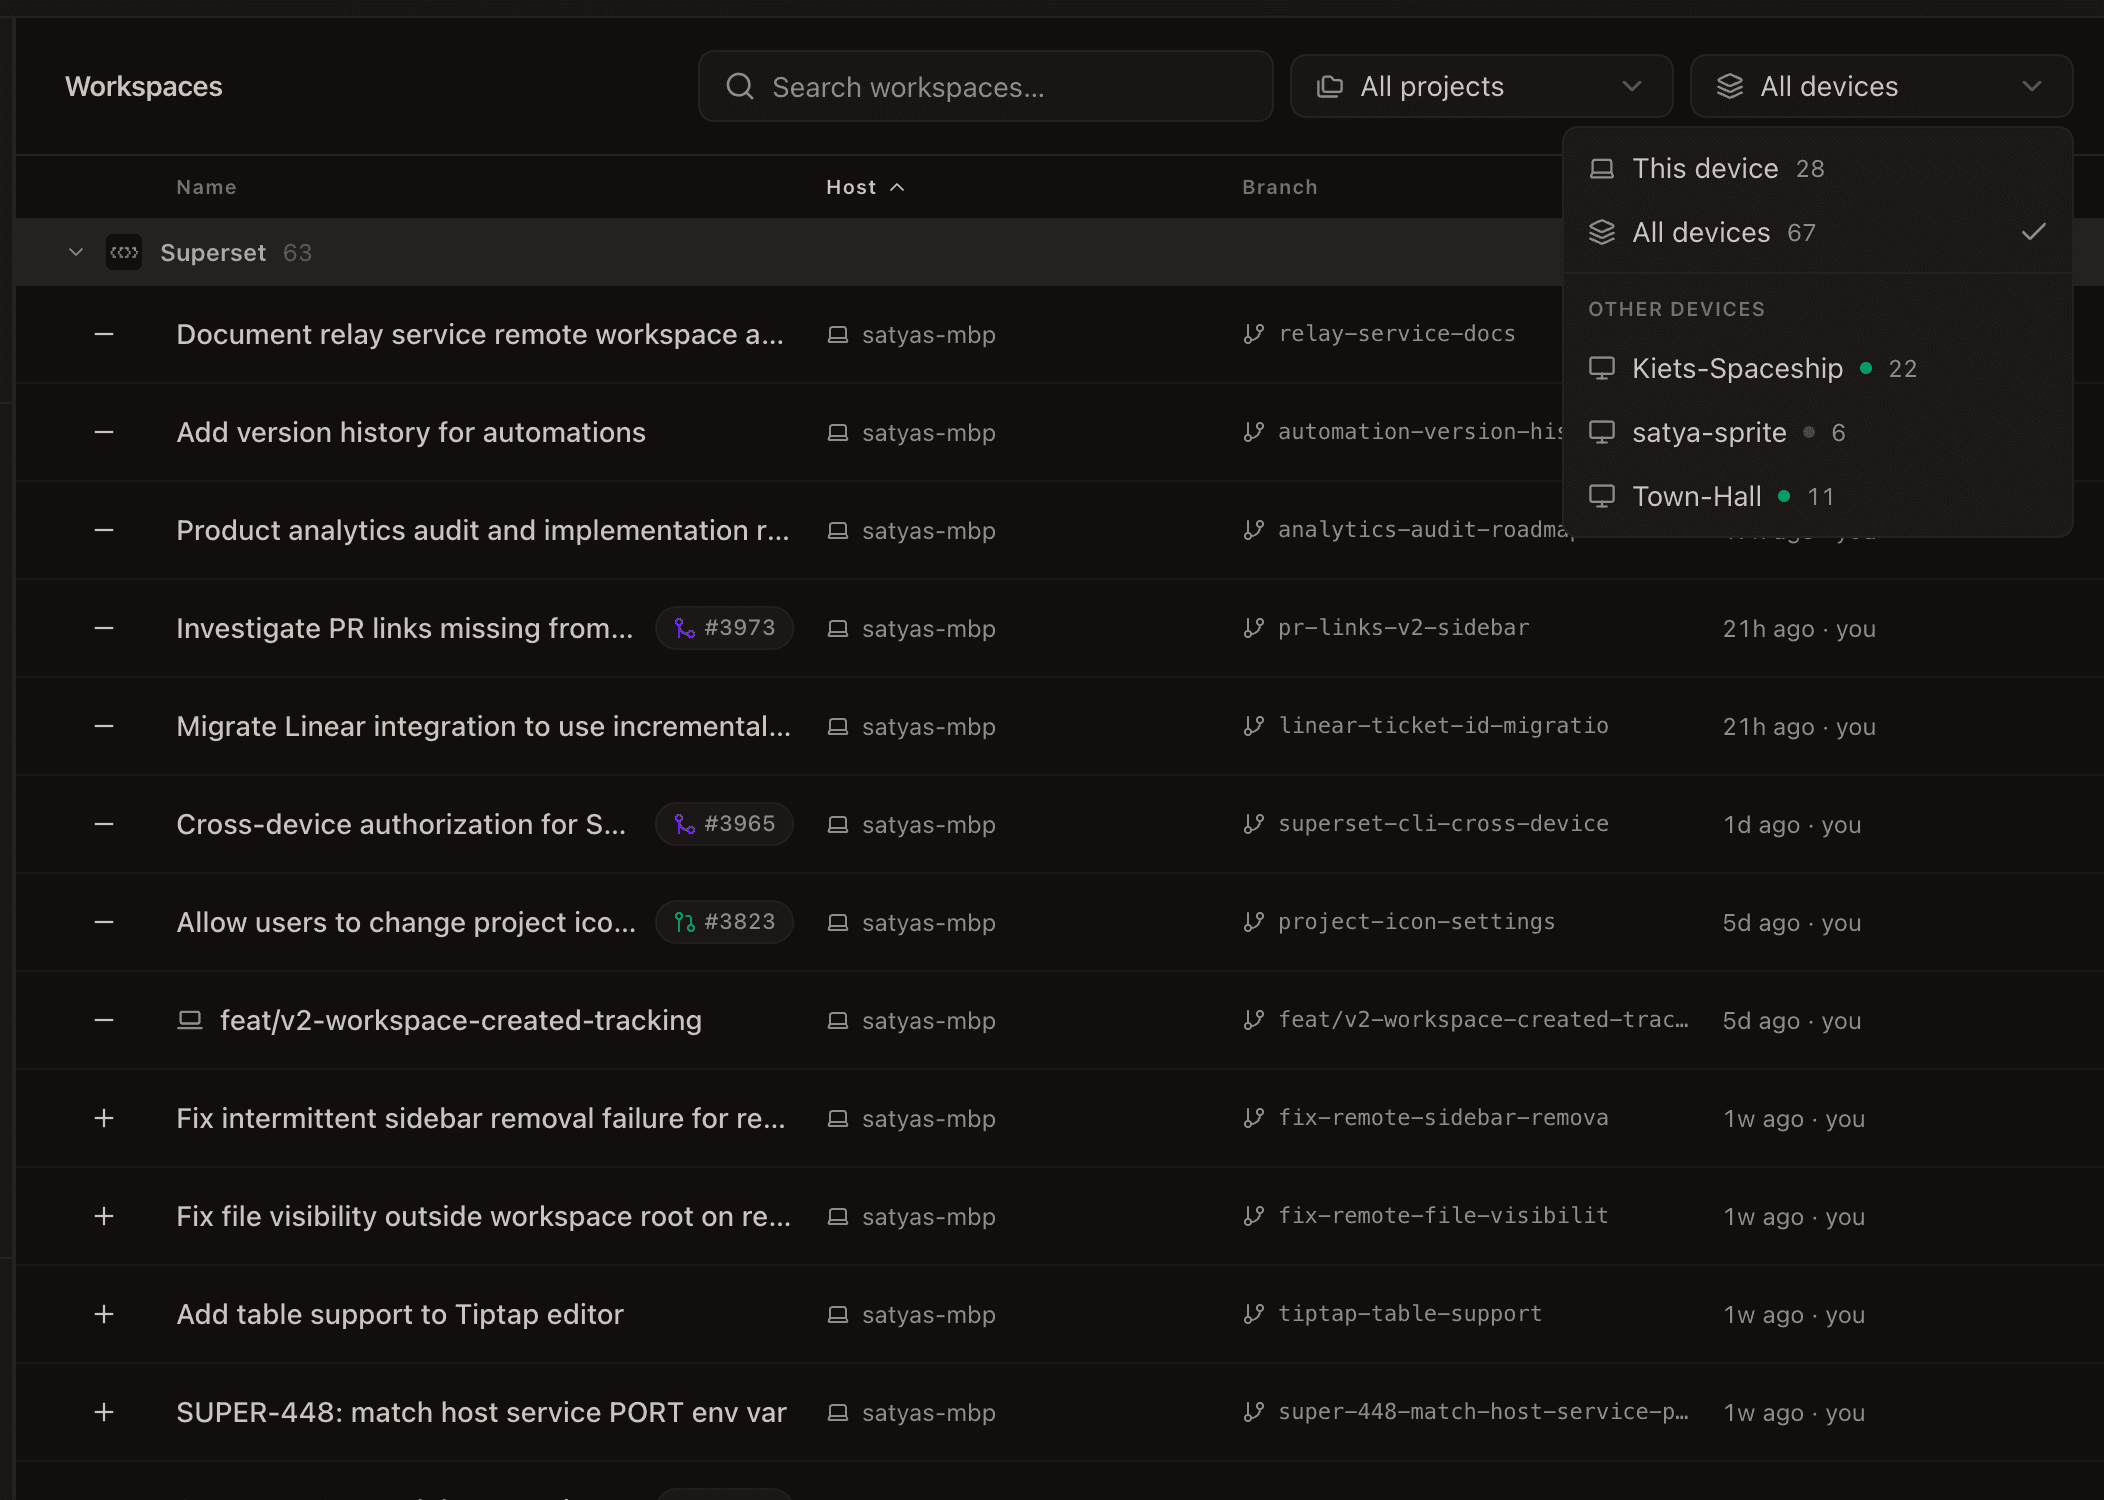Click monitor icon next to Kiets-Spaceship

[x=1602, y=368]
